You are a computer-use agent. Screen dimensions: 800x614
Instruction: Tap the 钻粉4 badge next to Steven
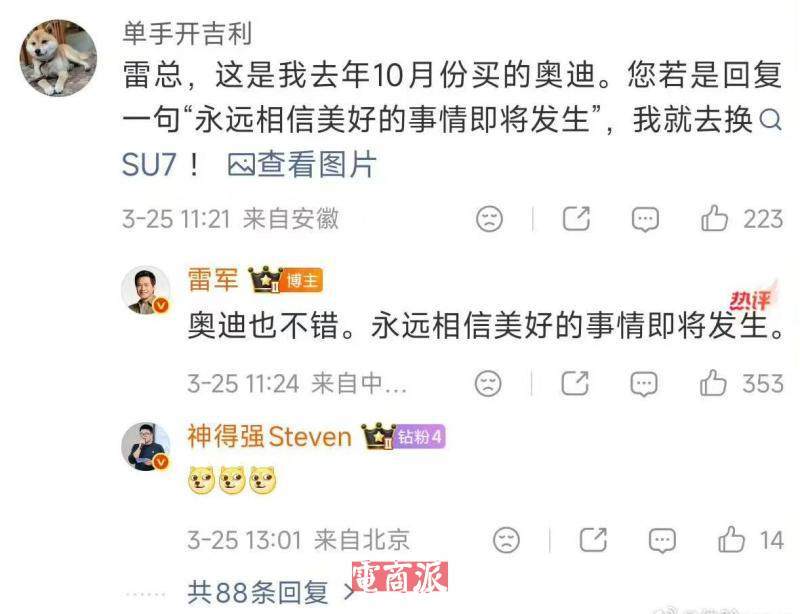(419, 437)
